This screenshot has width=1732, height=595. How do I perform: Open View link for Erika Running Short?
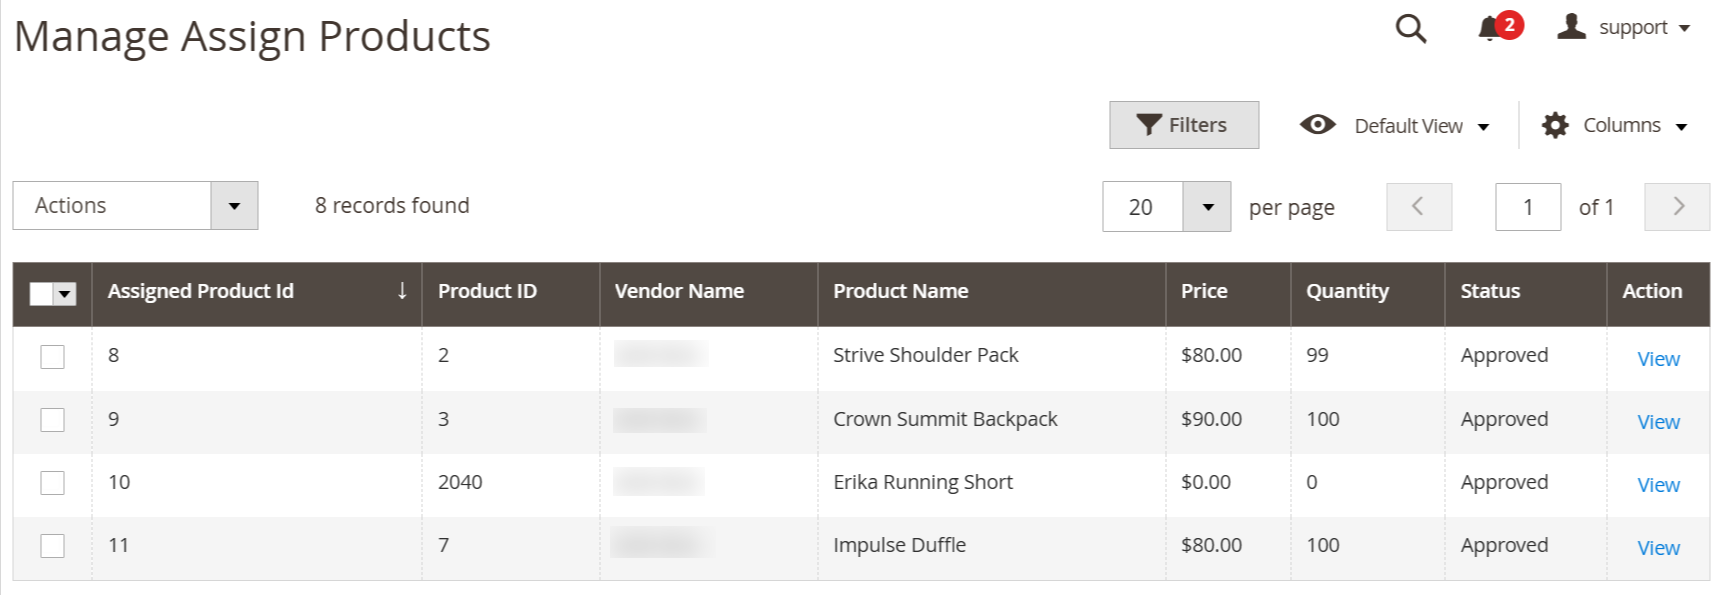(x=1658, y=485)
